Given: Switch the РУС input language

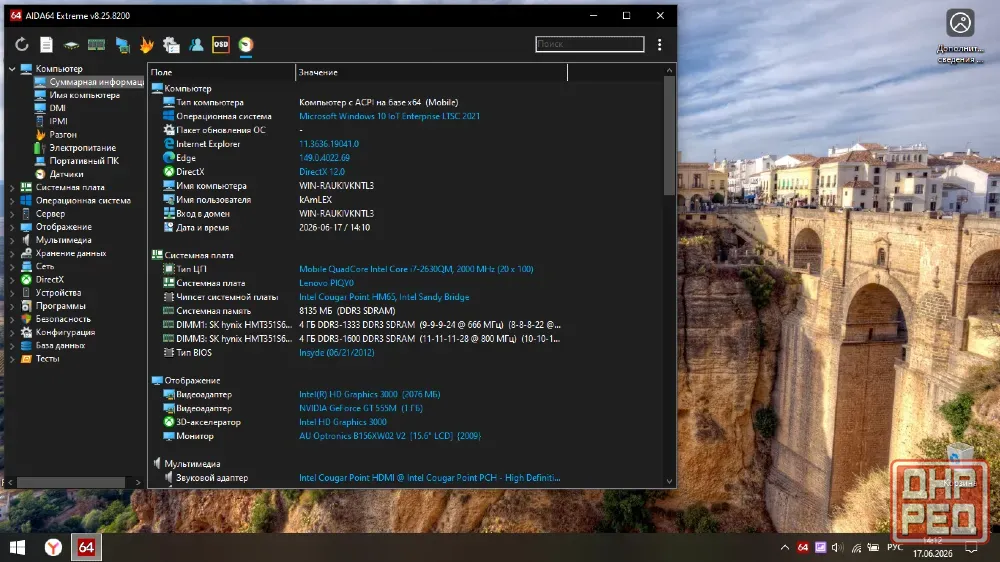Looking at the screenshot, I should (x=895, y=547).
